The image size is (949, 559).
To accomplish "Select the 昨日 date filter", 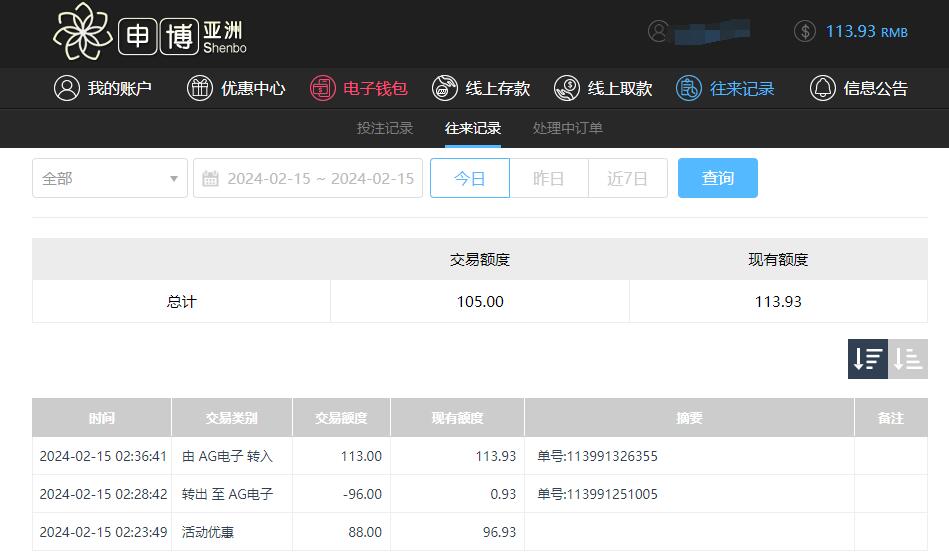I will click(549, 178).
